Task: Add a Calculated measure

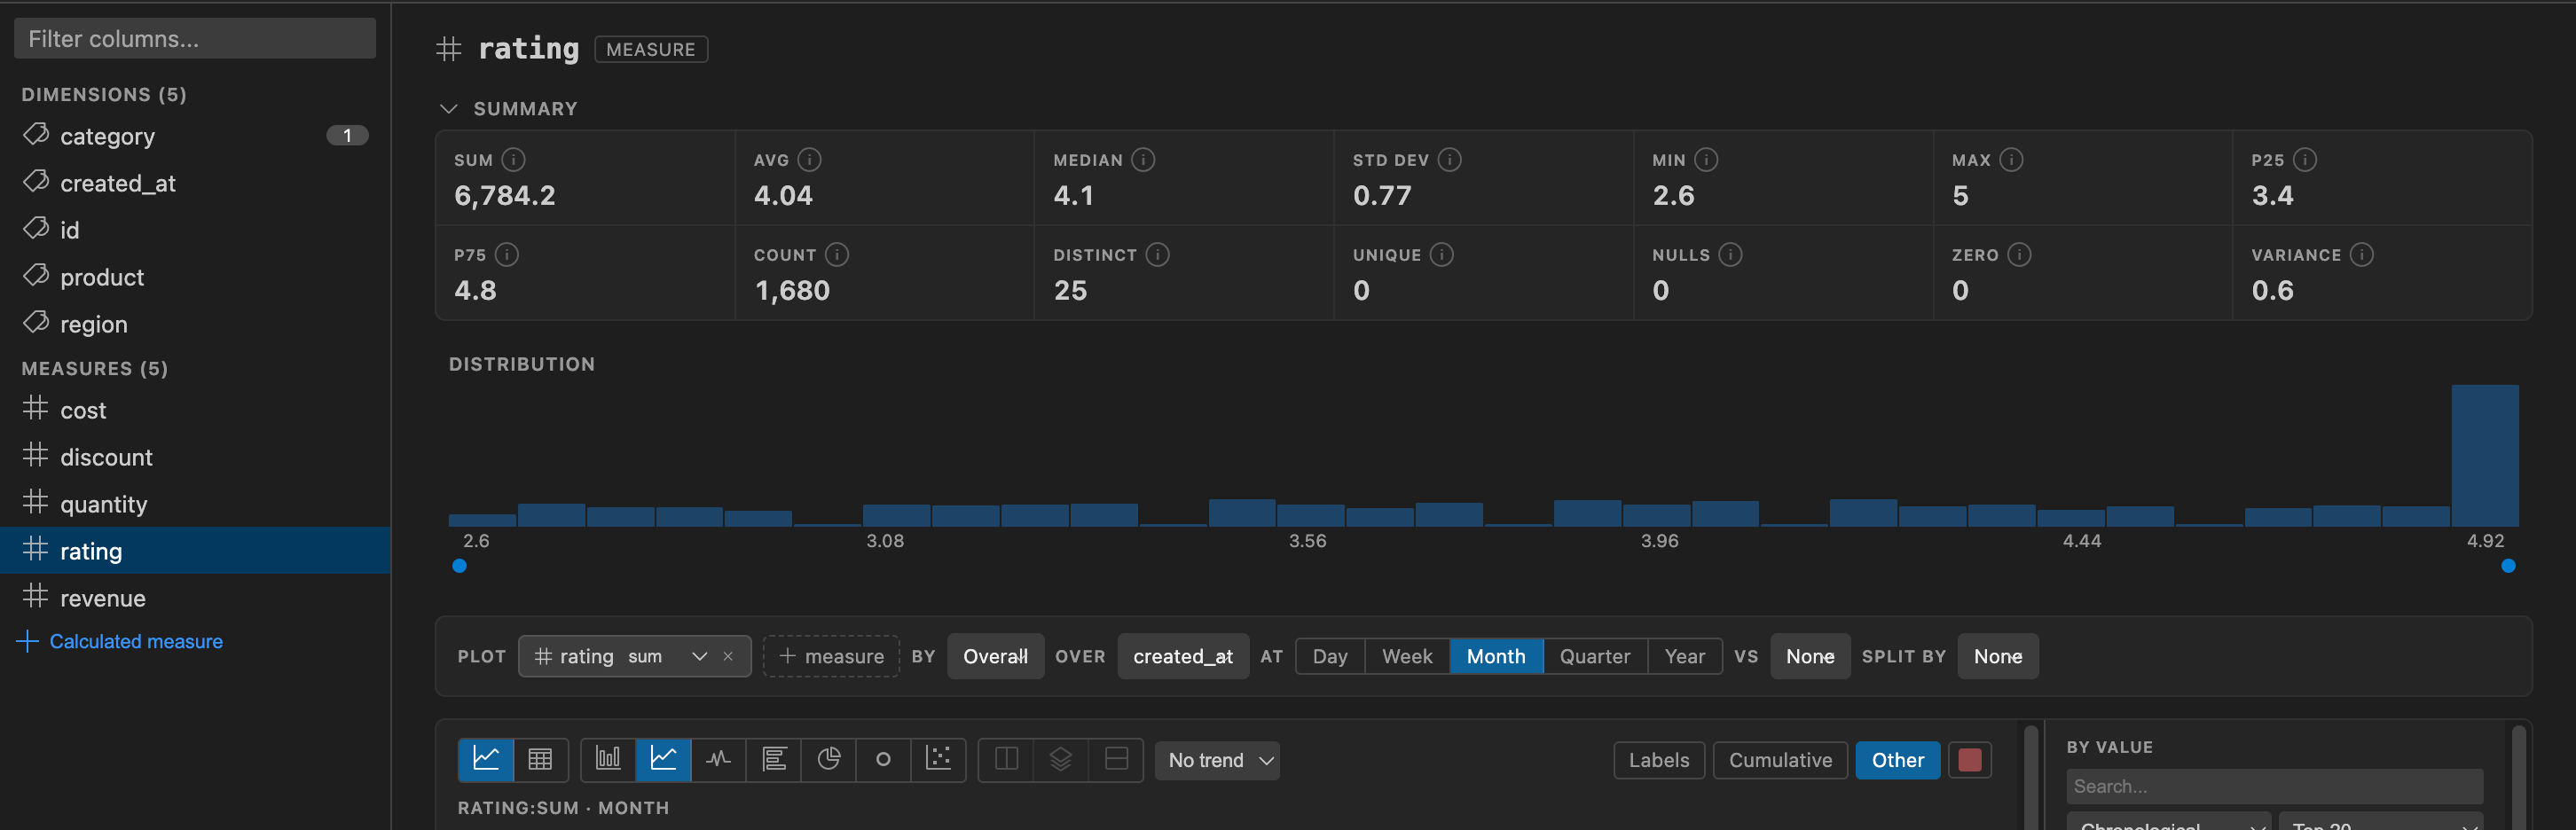Action: [x=120, y=641]
